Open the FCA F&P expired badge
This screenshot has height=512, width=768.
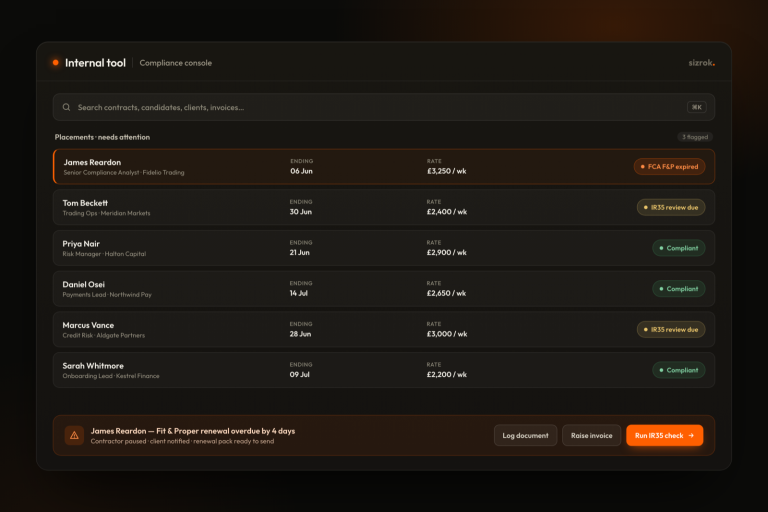669,167
